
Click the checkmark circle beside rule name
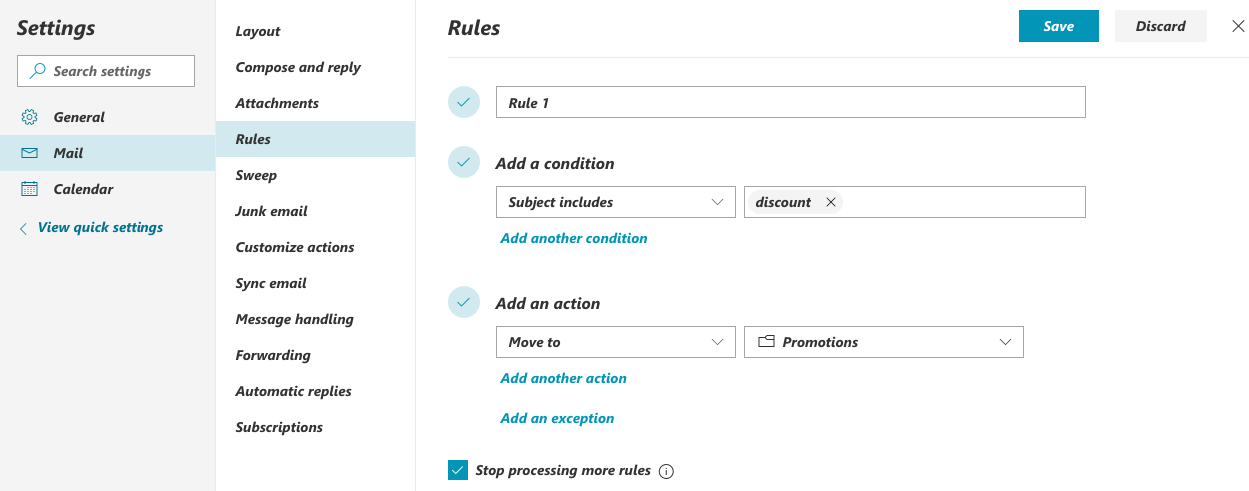(464, 102)
